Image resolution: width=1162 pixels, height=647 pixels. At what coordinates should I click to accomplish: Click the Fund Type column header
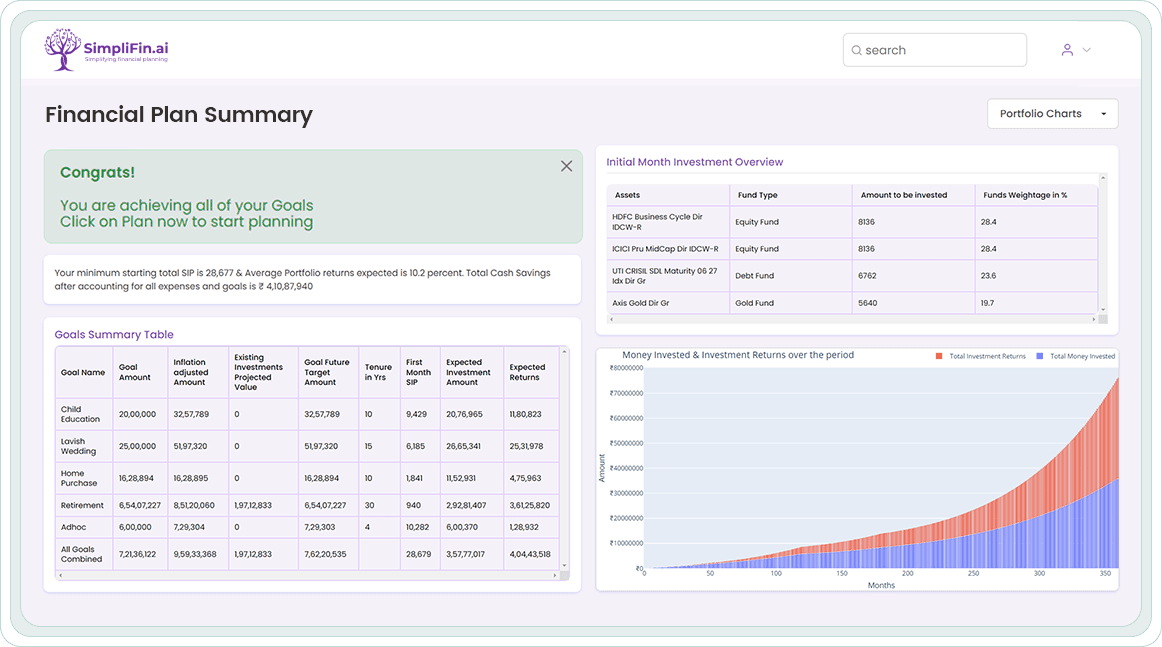pyautogui.click(x=791, y=195)
